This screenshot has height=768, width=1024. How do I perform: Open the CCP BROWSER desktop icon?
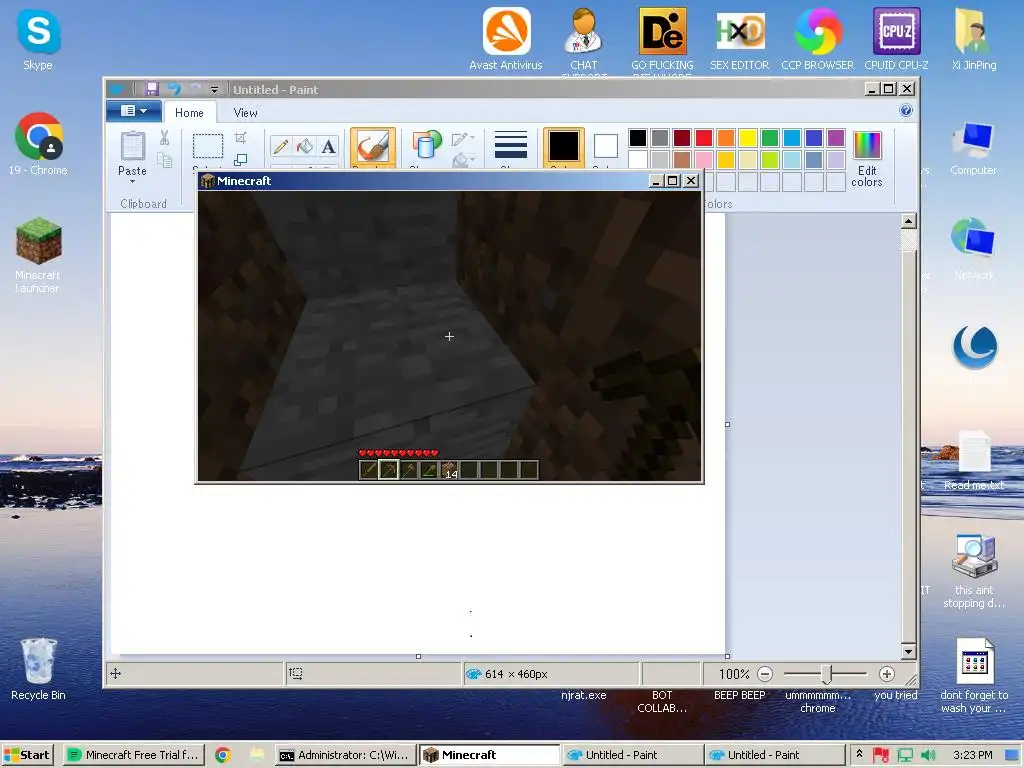point(818,39)
